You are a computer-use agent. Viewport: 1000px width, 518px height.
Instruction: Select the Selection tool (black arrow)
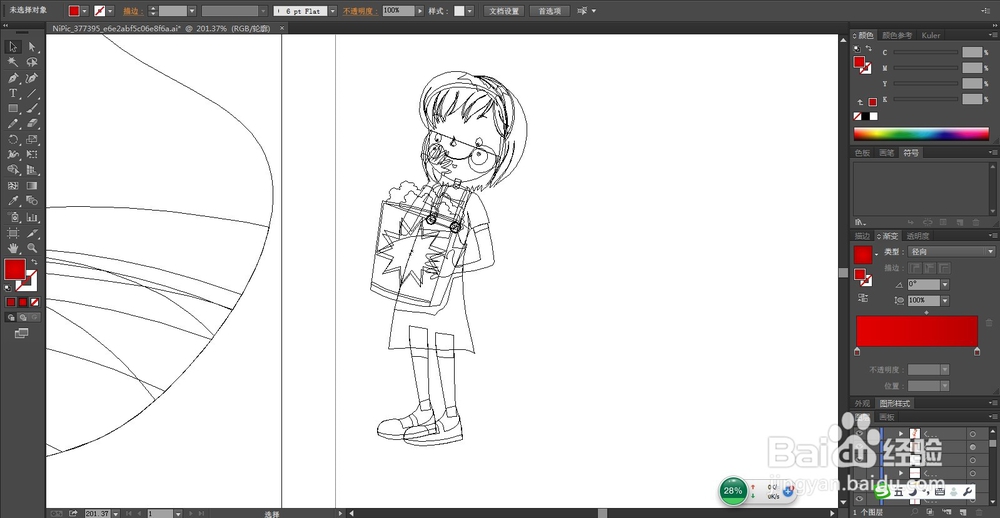coord(13,47)
